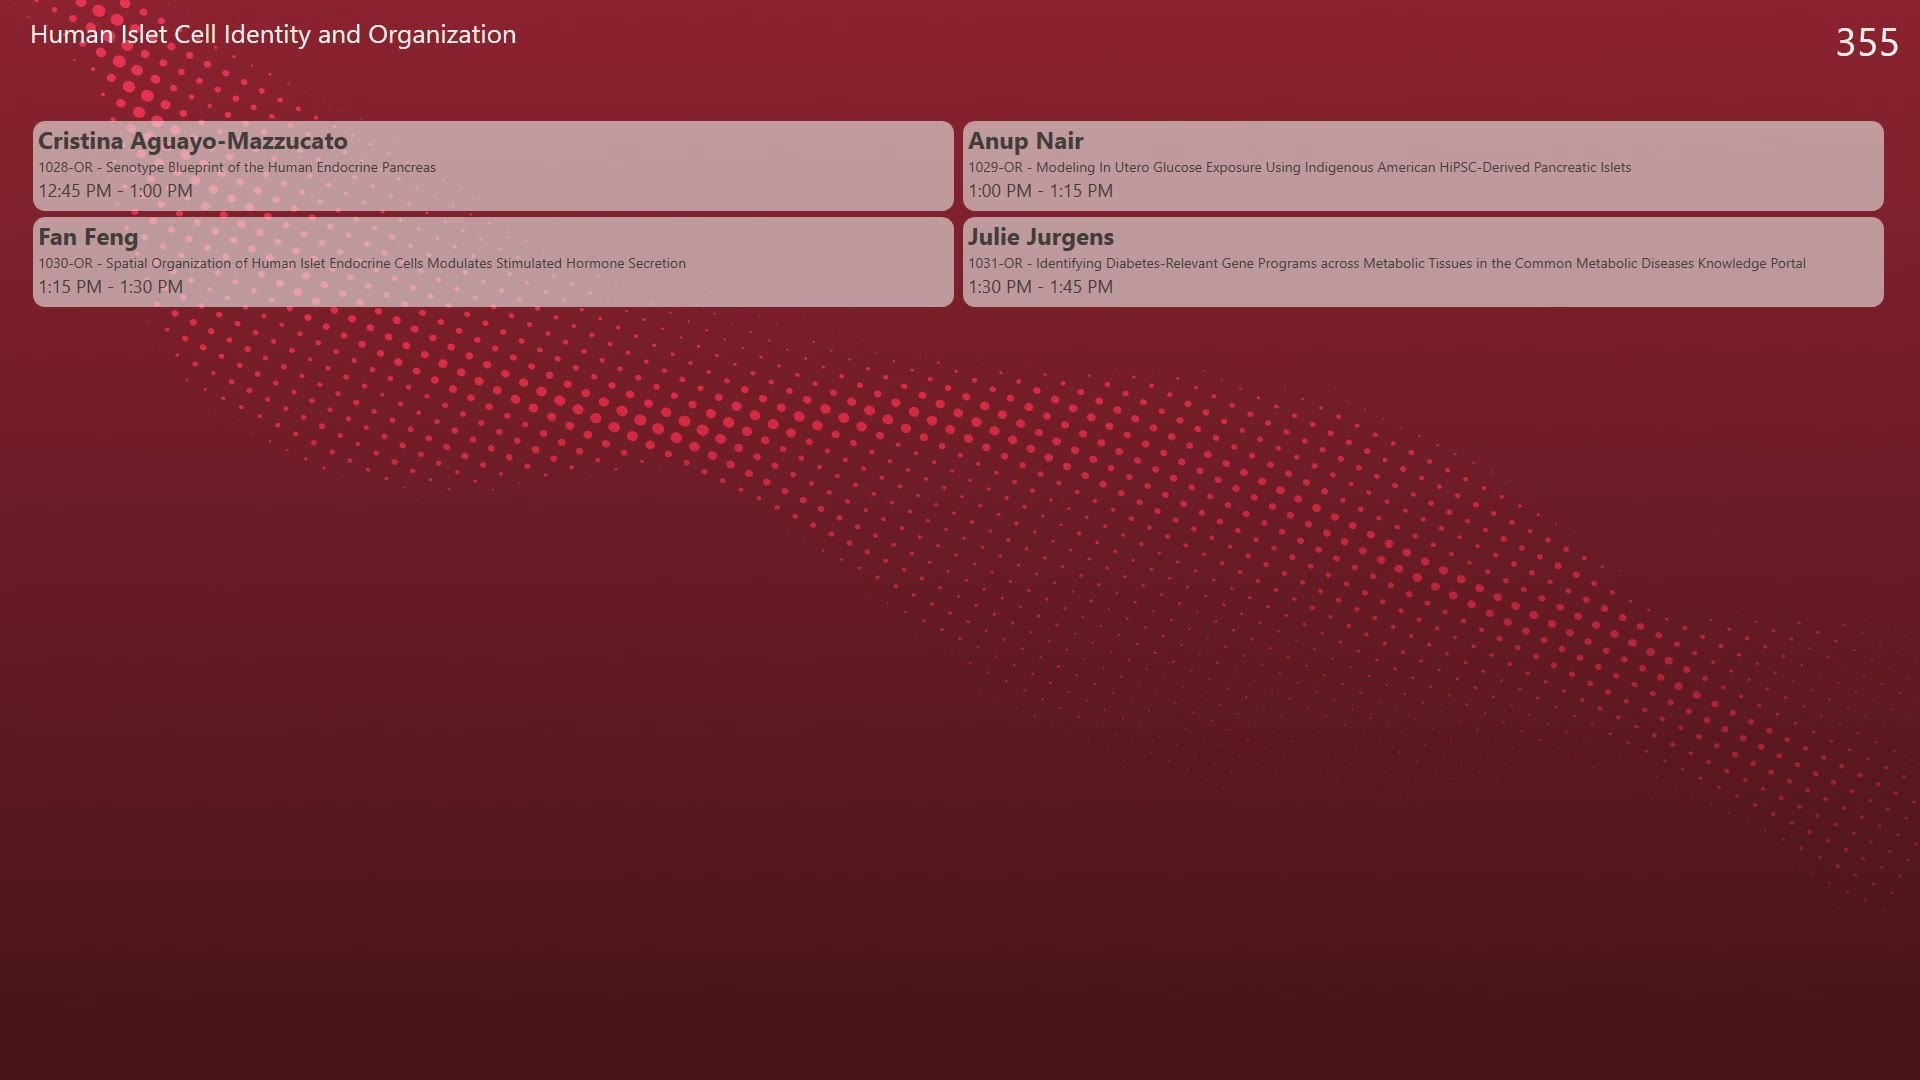Select abstract 1030-OR Spatial Organization title
The width and height of the screenshot is (1920, 1080).
click(362, 263)
